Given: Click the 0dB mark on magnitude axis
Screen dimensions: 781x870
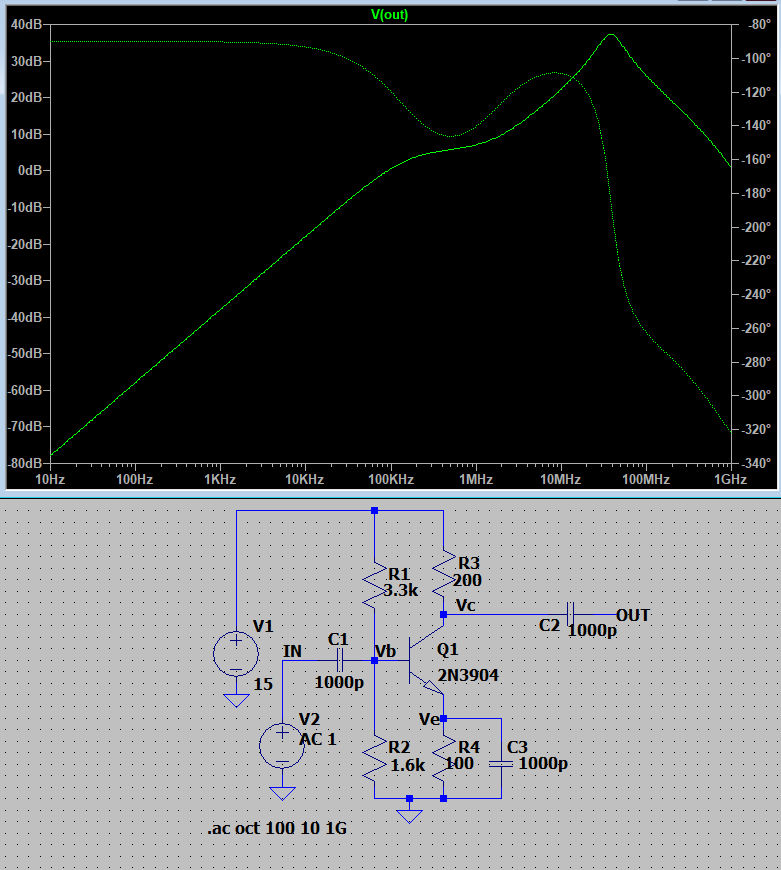Looking at the screenshot, I should coord(26,171).
